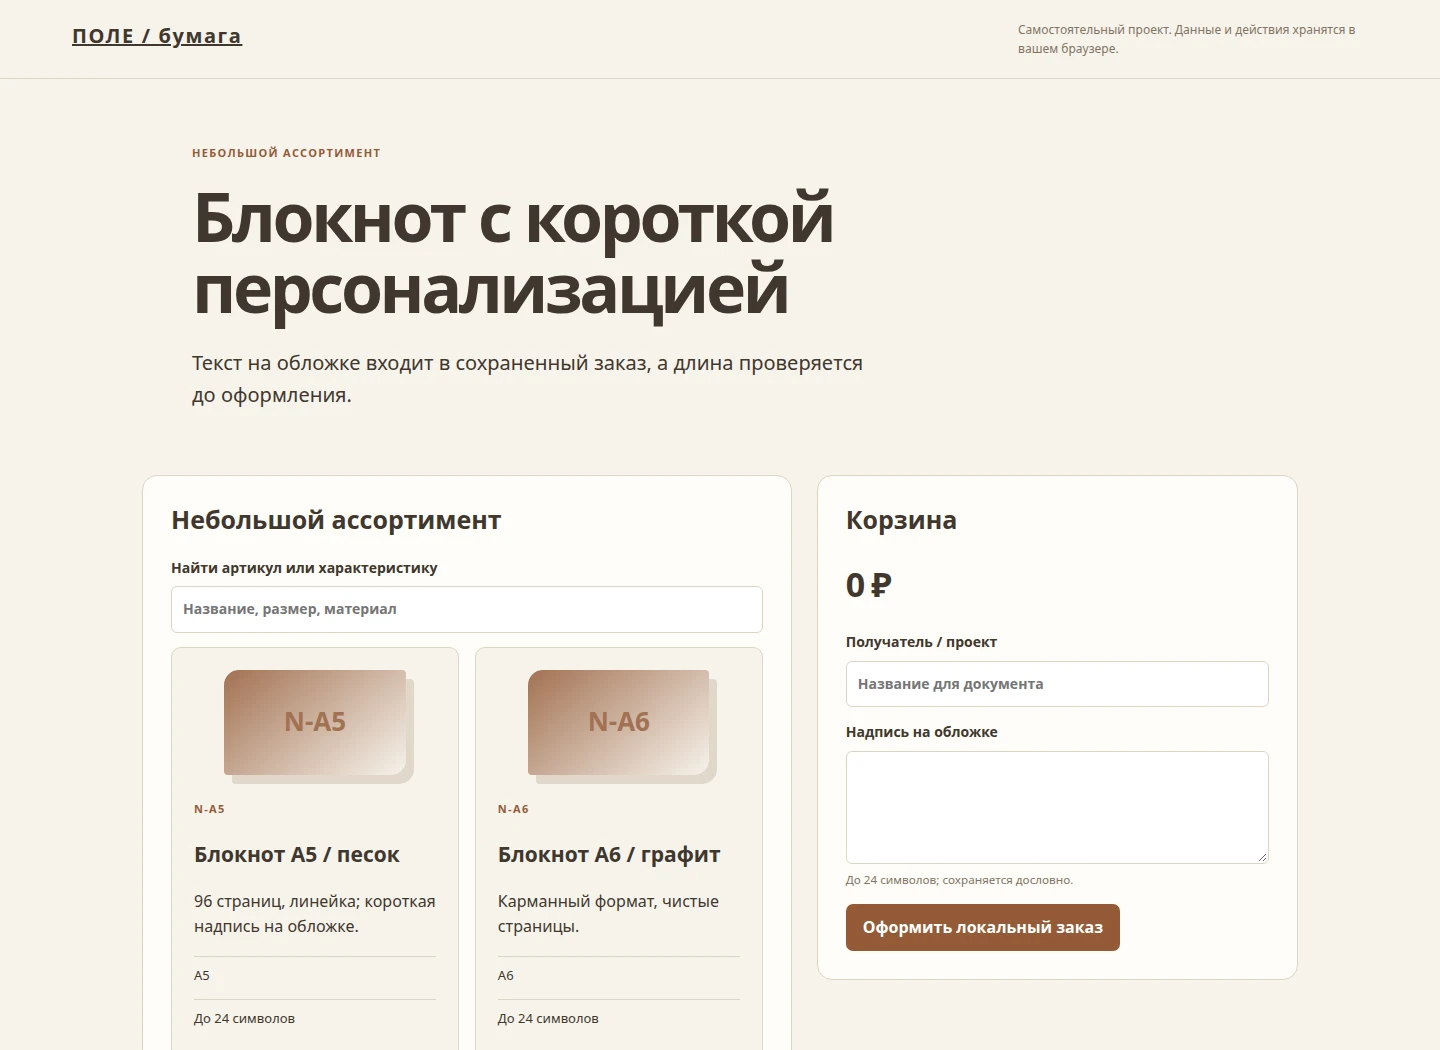
Task: Click the Блокнот A5 / песок title
Action: (297, 855)
